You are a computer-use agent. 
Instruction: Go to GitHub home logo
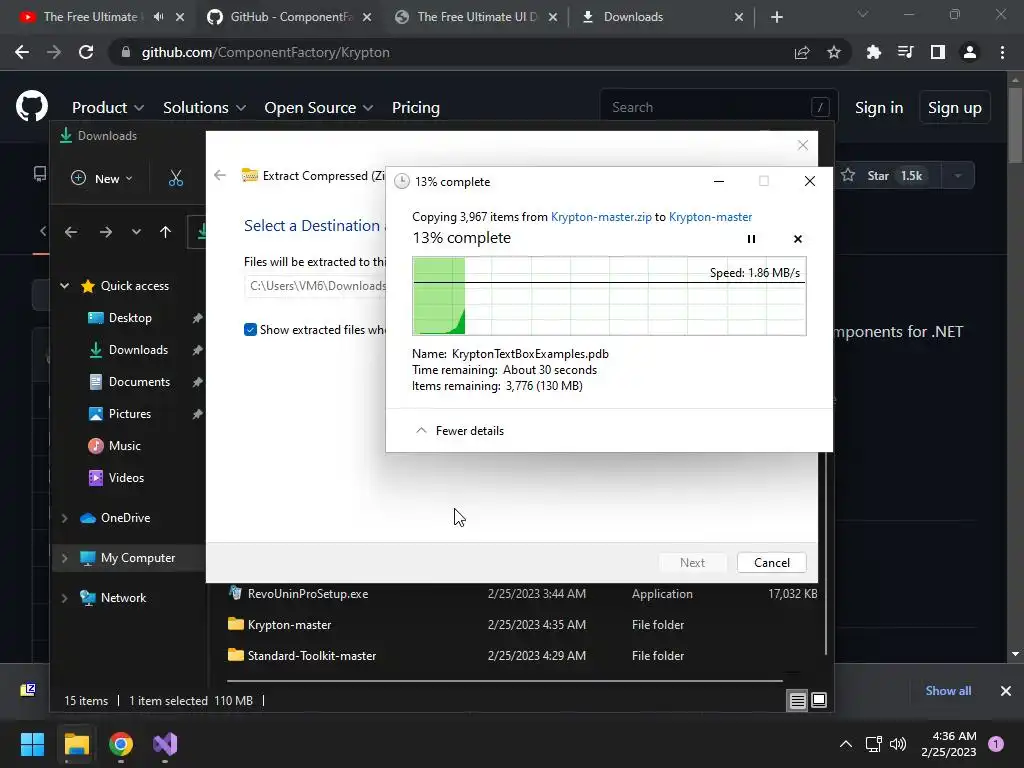[x=31, y=106]
